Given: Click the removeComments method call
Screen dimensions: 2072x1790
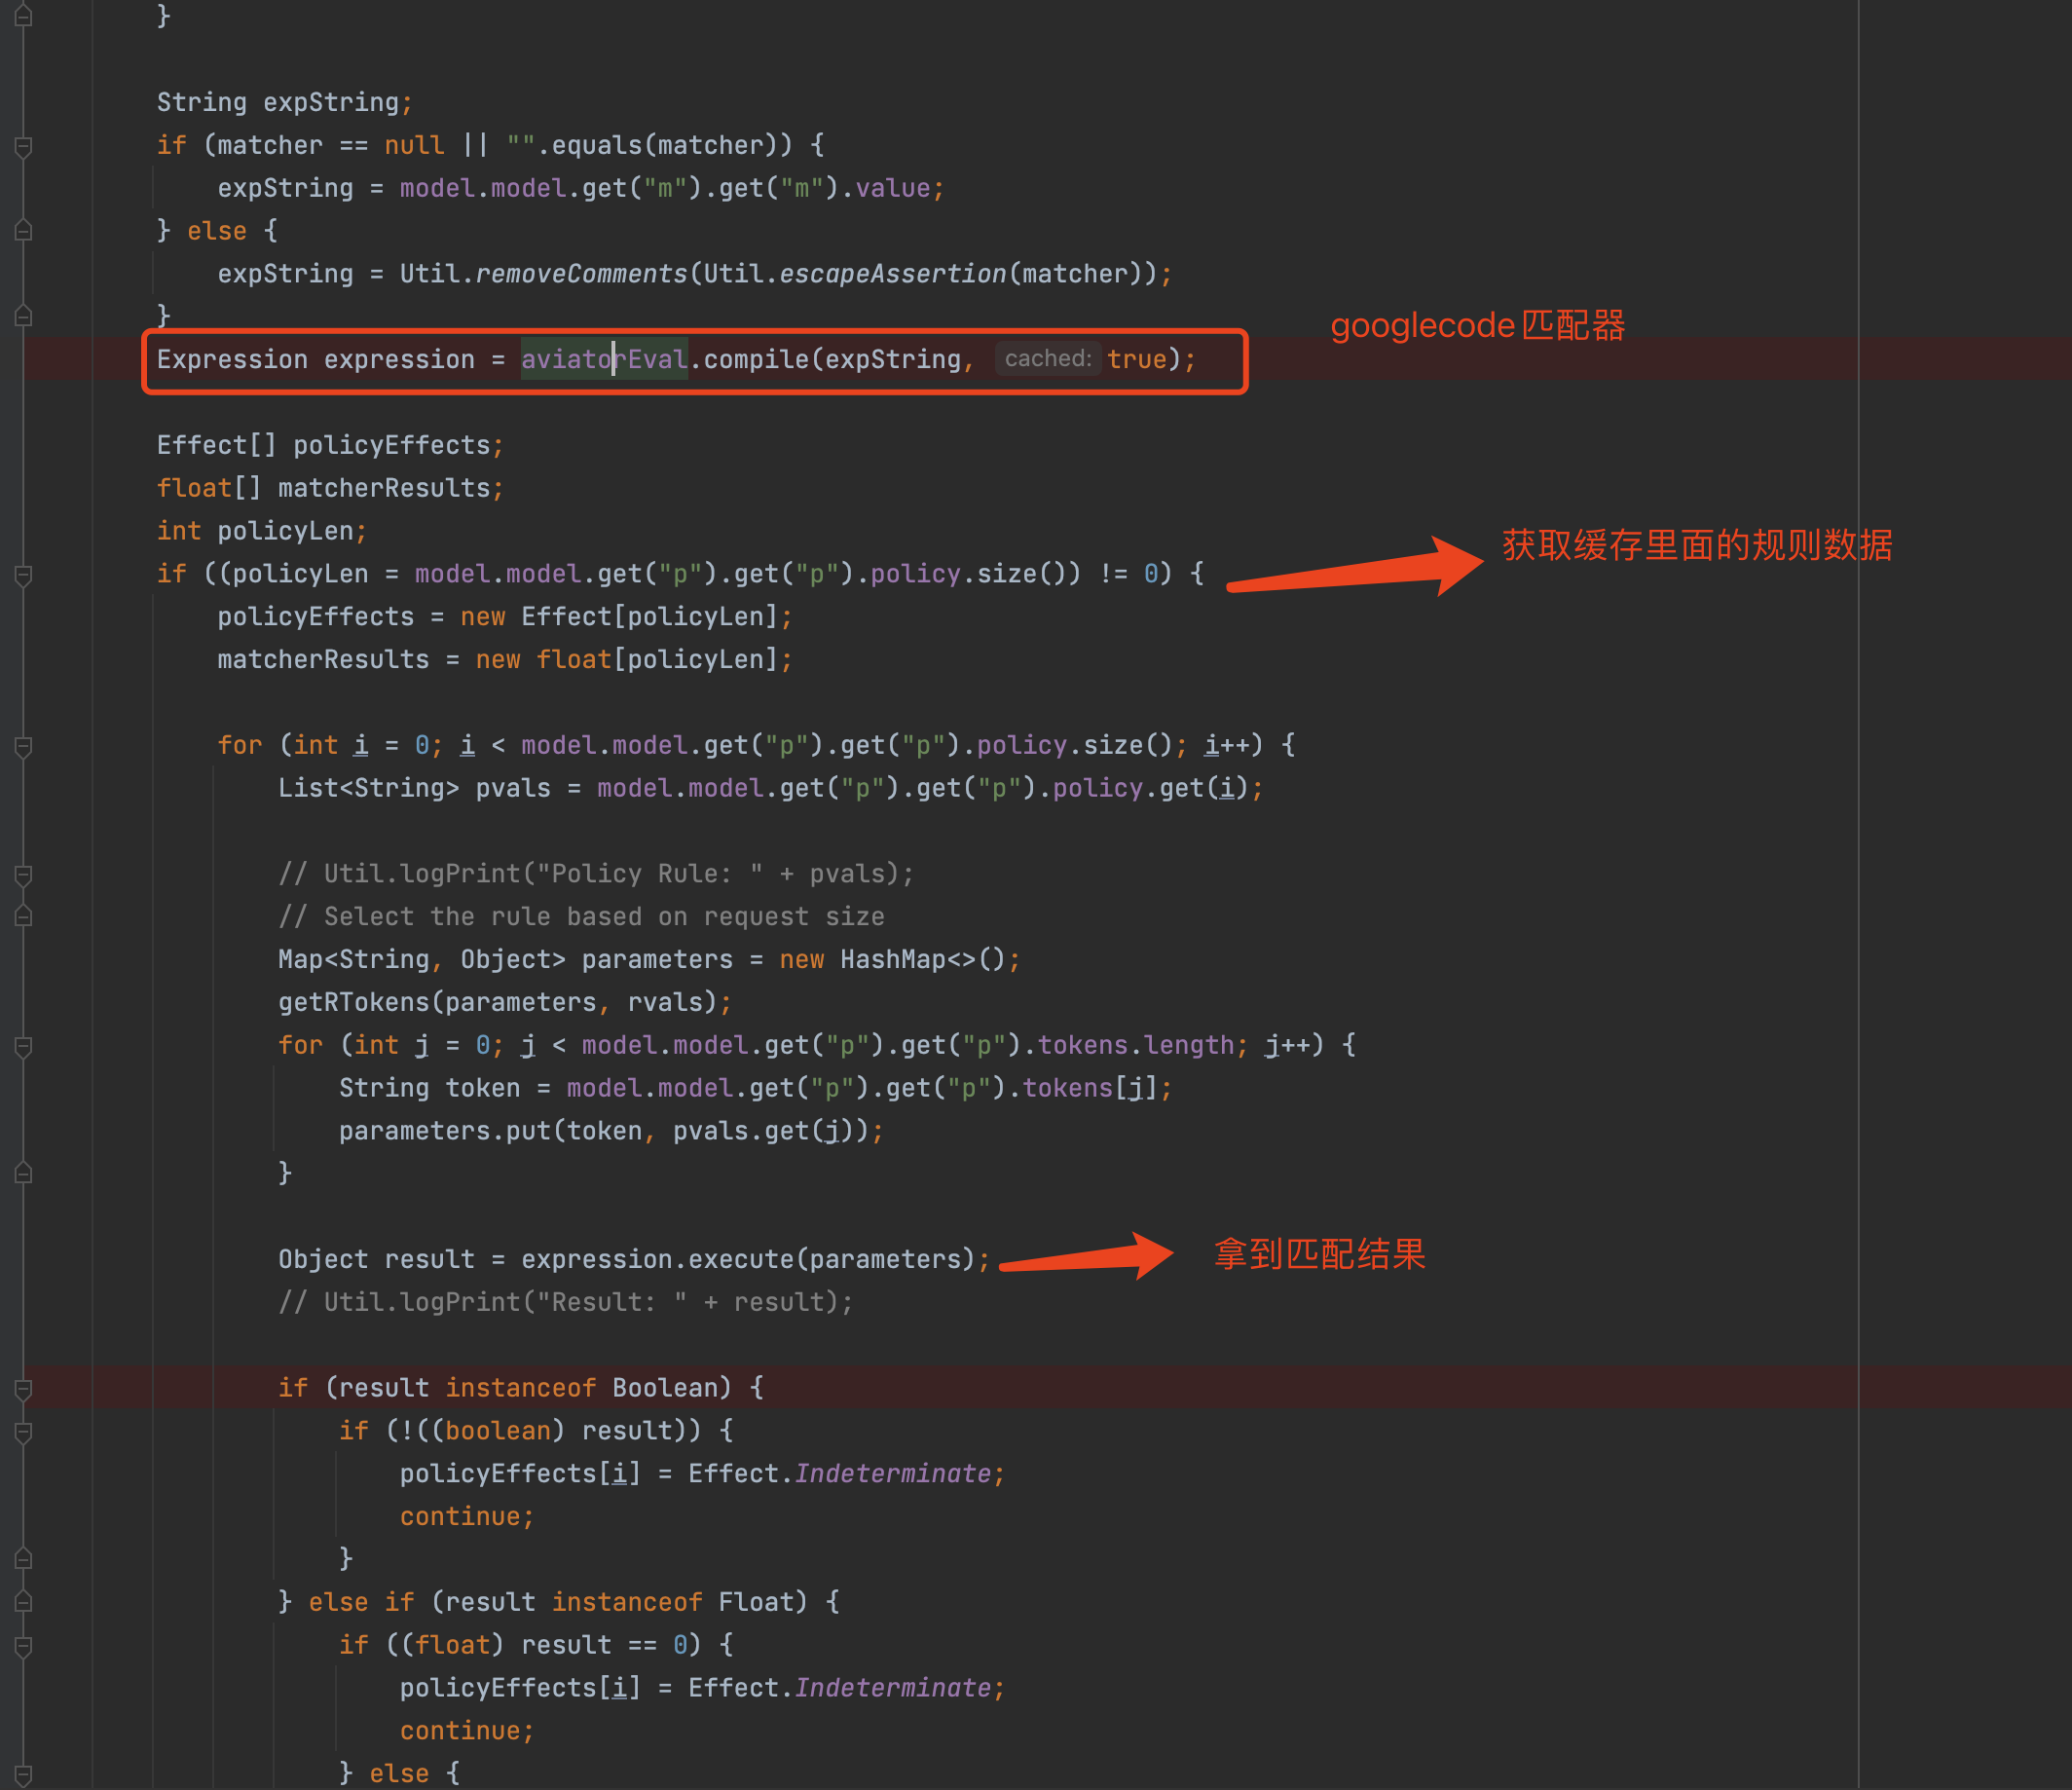Looking at the screenshot, I should pos(581,274).
